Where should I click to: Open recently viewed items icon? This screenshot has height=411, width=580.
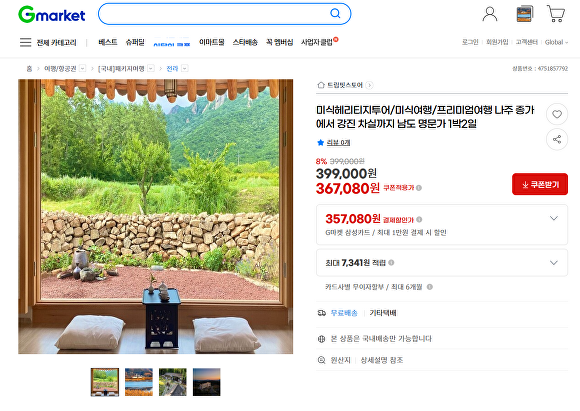[x=525, y=14]
